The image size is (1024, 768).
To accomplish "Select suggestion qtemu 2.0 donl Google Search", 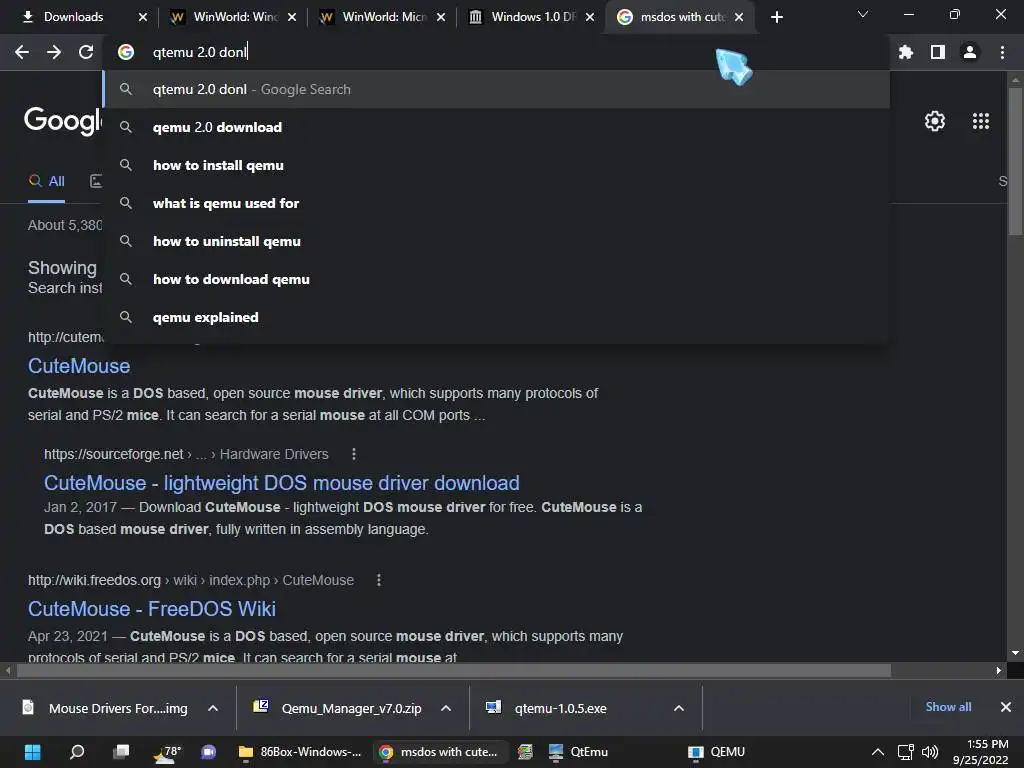I will click(x=496, y=89).
